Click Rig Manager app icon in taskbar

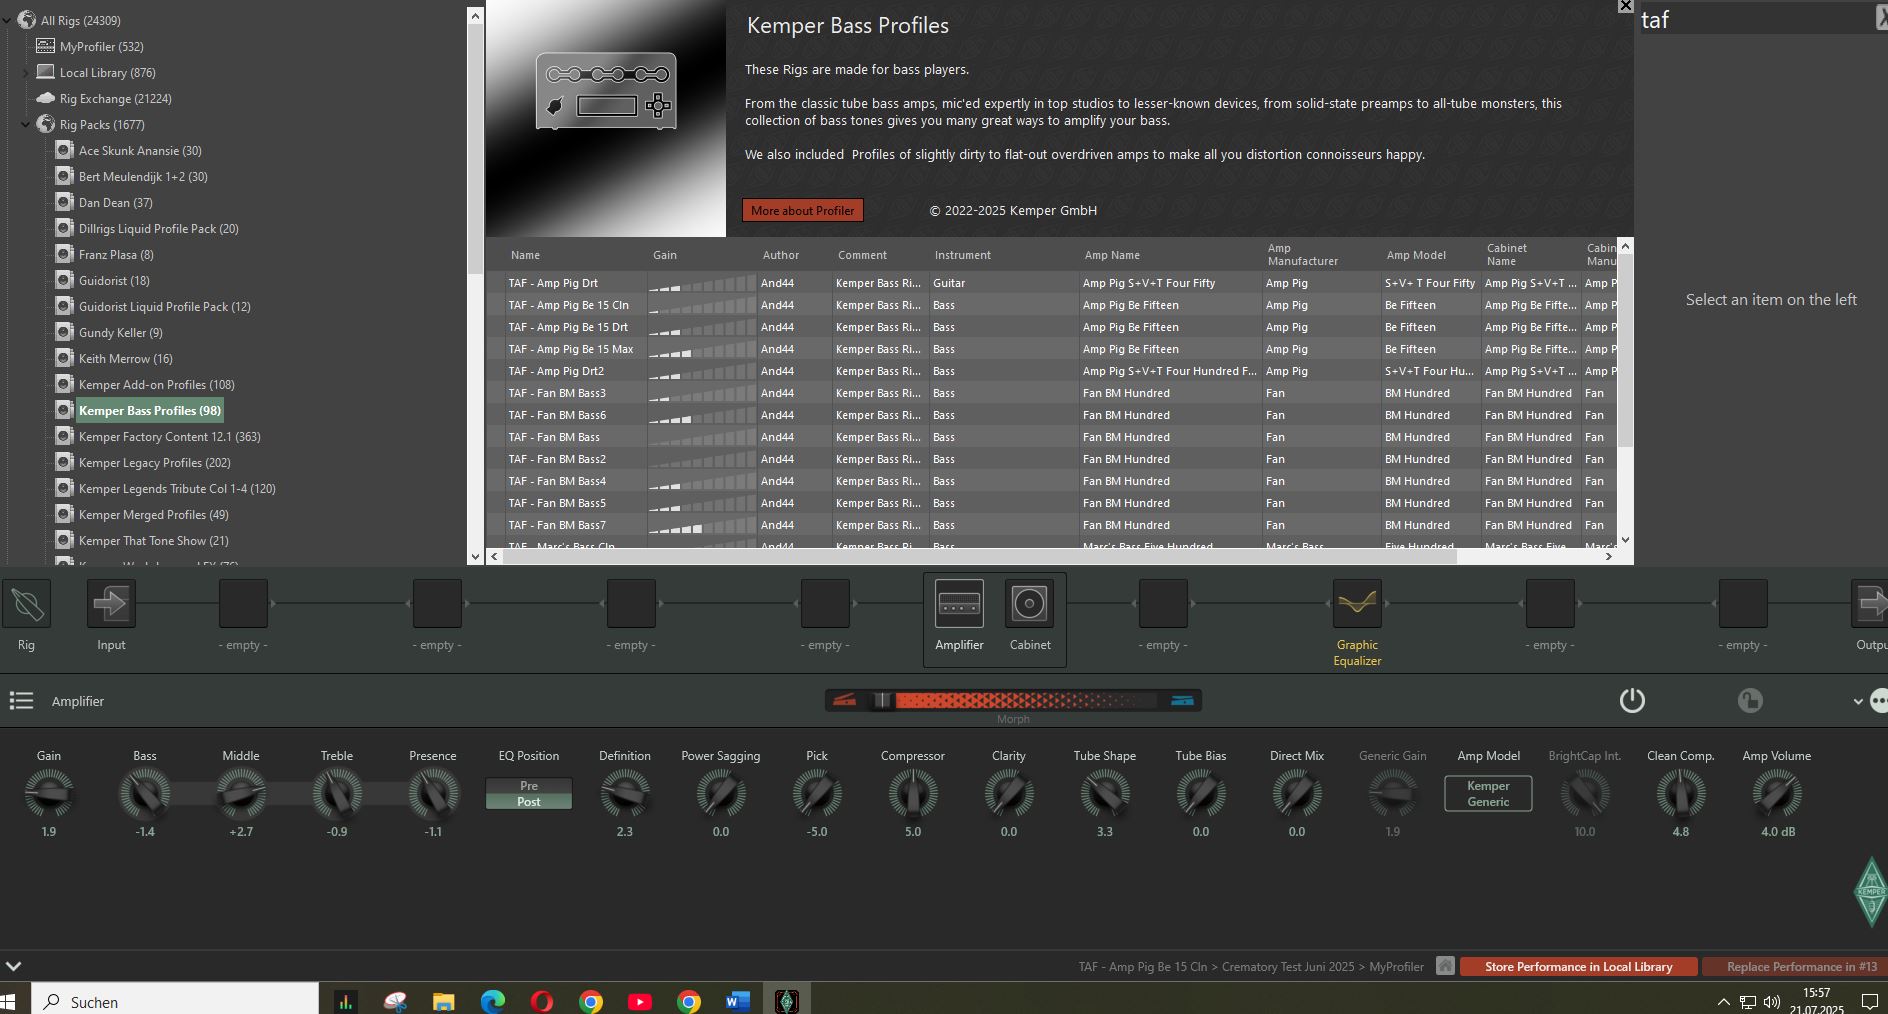click(787, 1001)
